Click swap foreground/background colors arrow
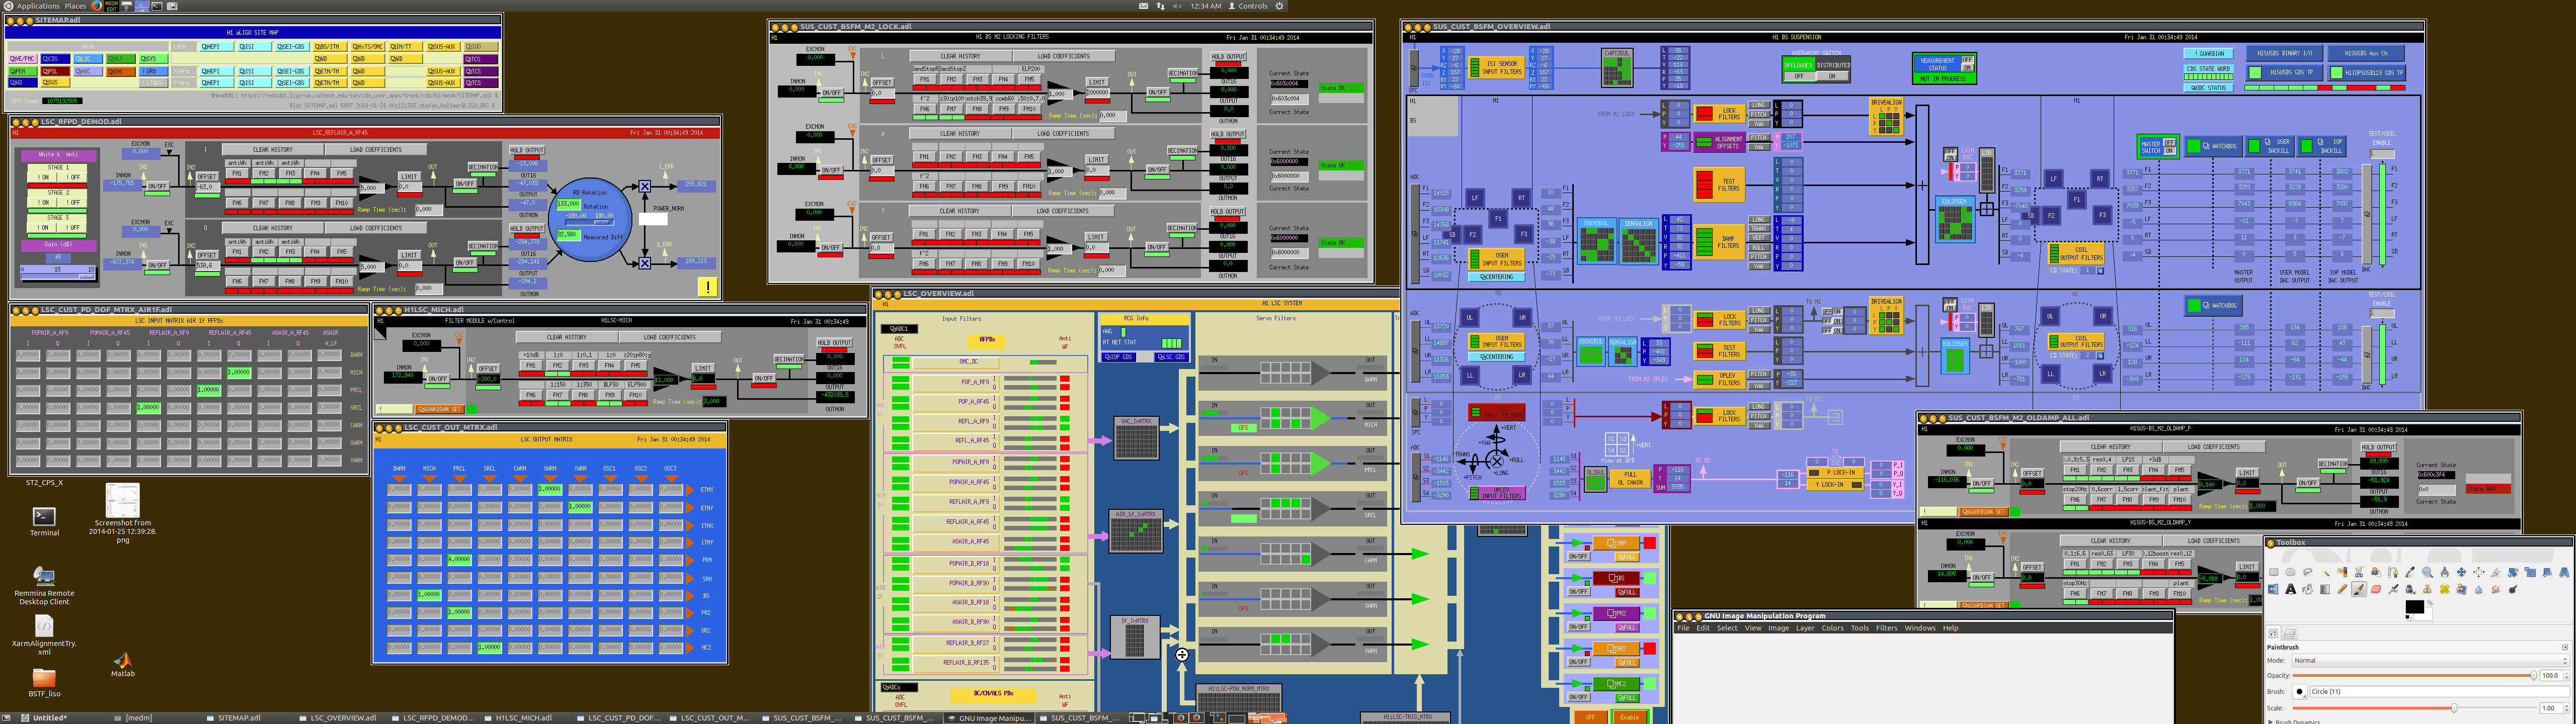Image resolution: width=2576 pixels, height=724 pixels. [x=2430, y=603]
